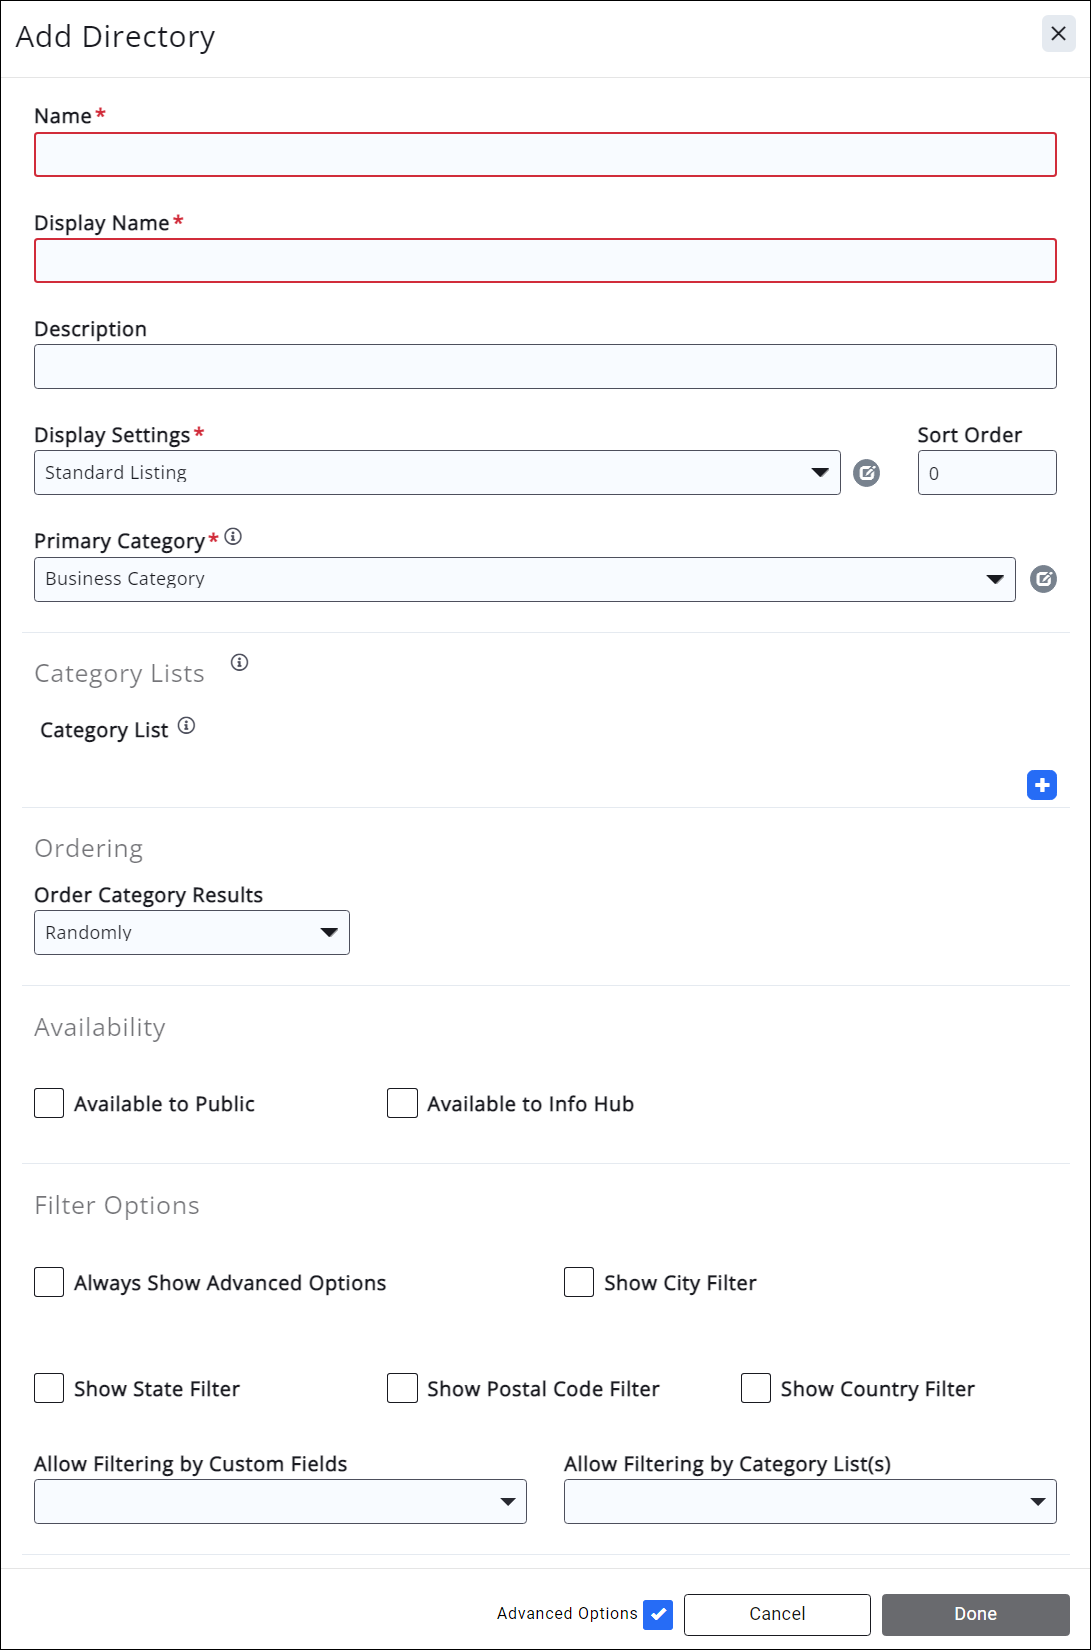Click the Advanced Options label
Image resolution: width=1091 pixels, height=1650 pixels.
click(x=567, y=1614)
